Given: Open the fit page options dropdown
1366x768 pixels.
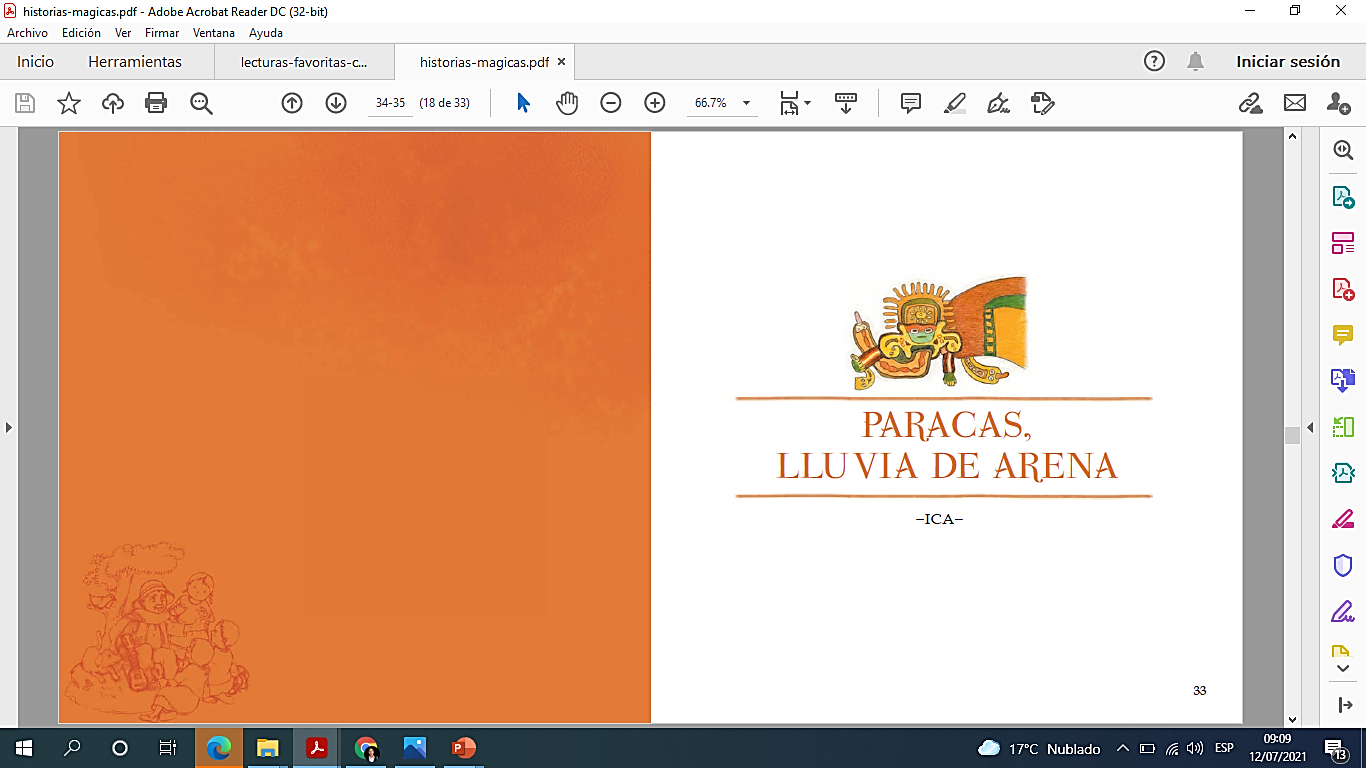Looking at the screenshot, I should tap(796, 103).
